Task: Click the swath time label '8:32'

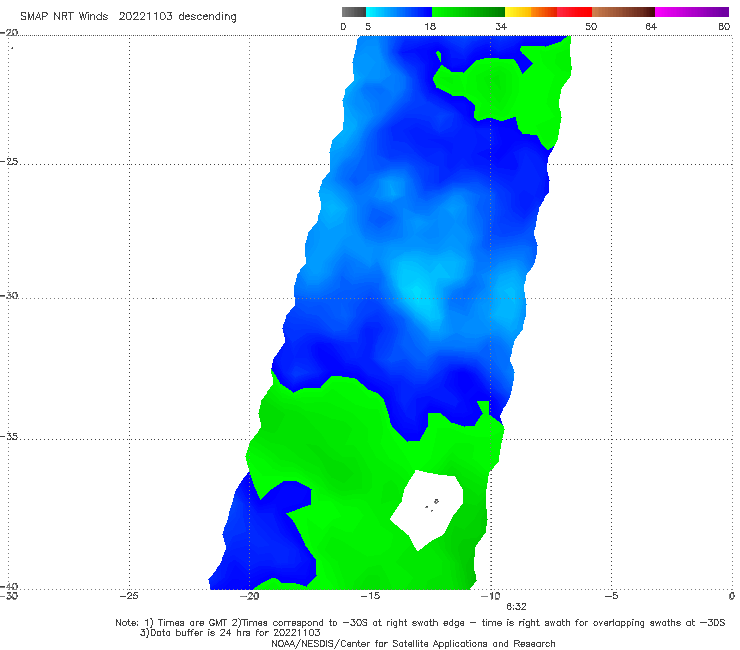Action: pyautogui.click(x=516, y=607)
